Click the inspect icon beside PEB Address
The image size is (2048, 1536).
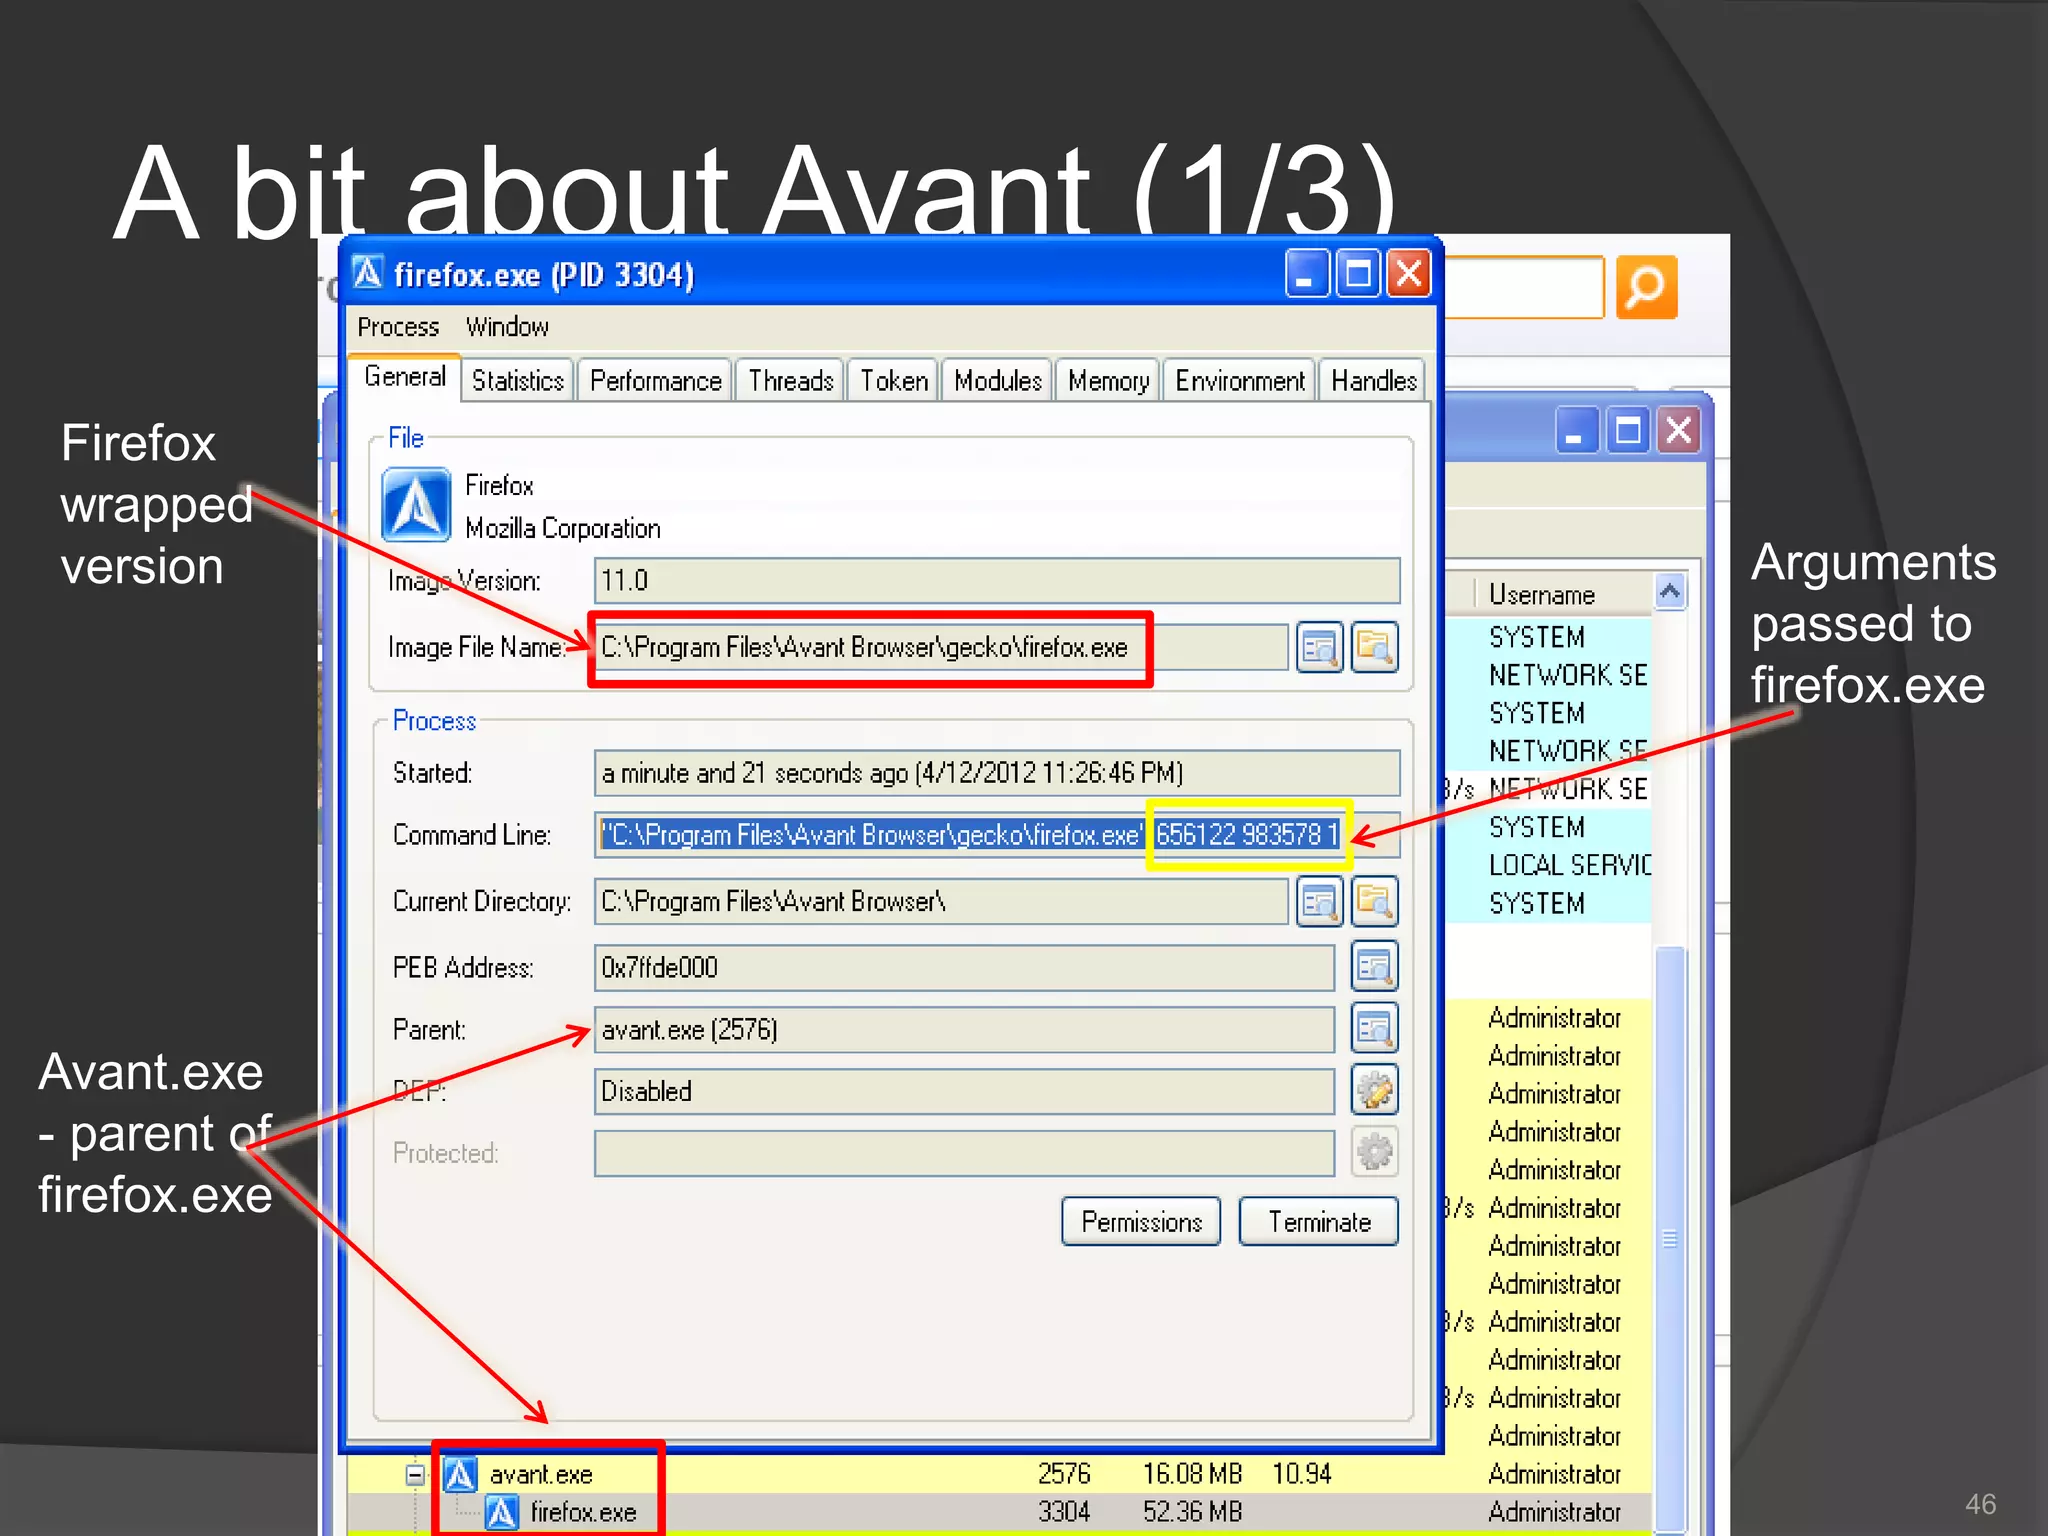1374,967
